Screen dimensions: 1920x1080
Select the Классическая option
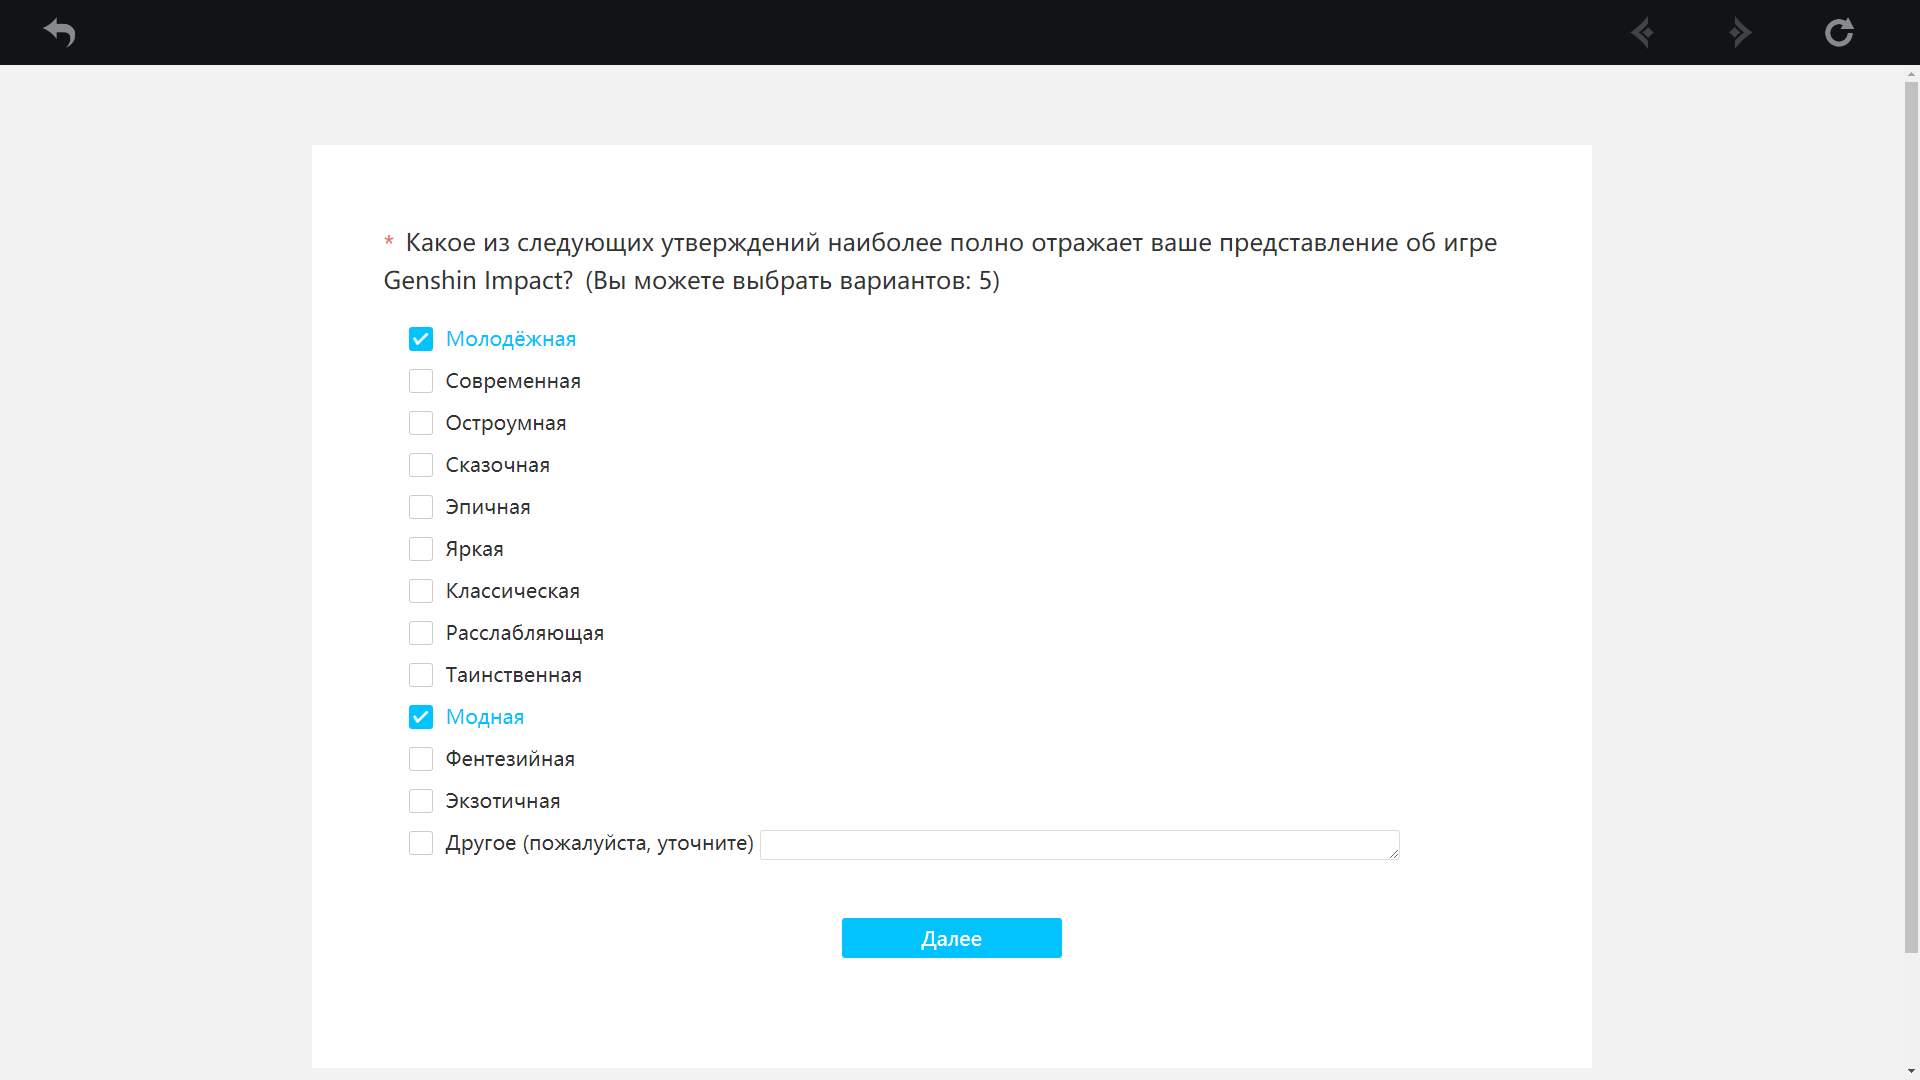tap(421, 591)
